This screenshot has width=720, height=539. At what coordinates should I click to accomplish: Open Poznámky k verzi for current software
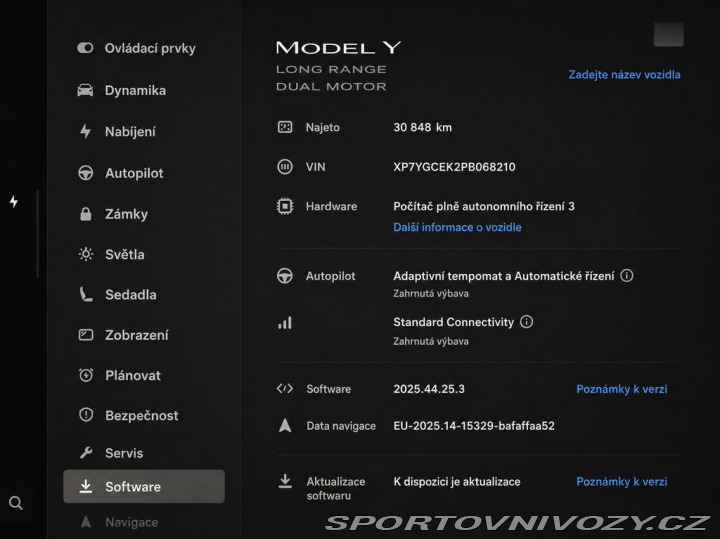point(622,389)
